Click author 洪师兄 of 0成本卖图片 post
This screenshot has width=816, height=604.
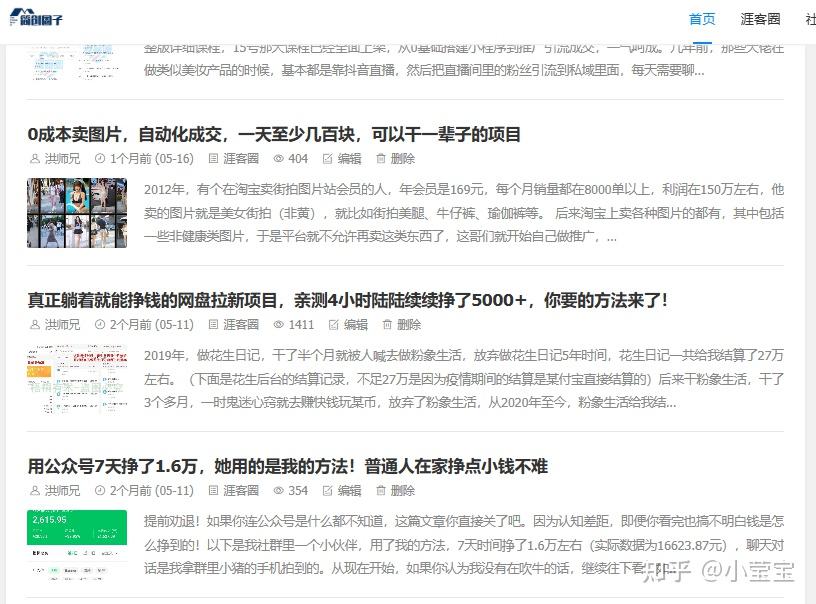[62, 159]
